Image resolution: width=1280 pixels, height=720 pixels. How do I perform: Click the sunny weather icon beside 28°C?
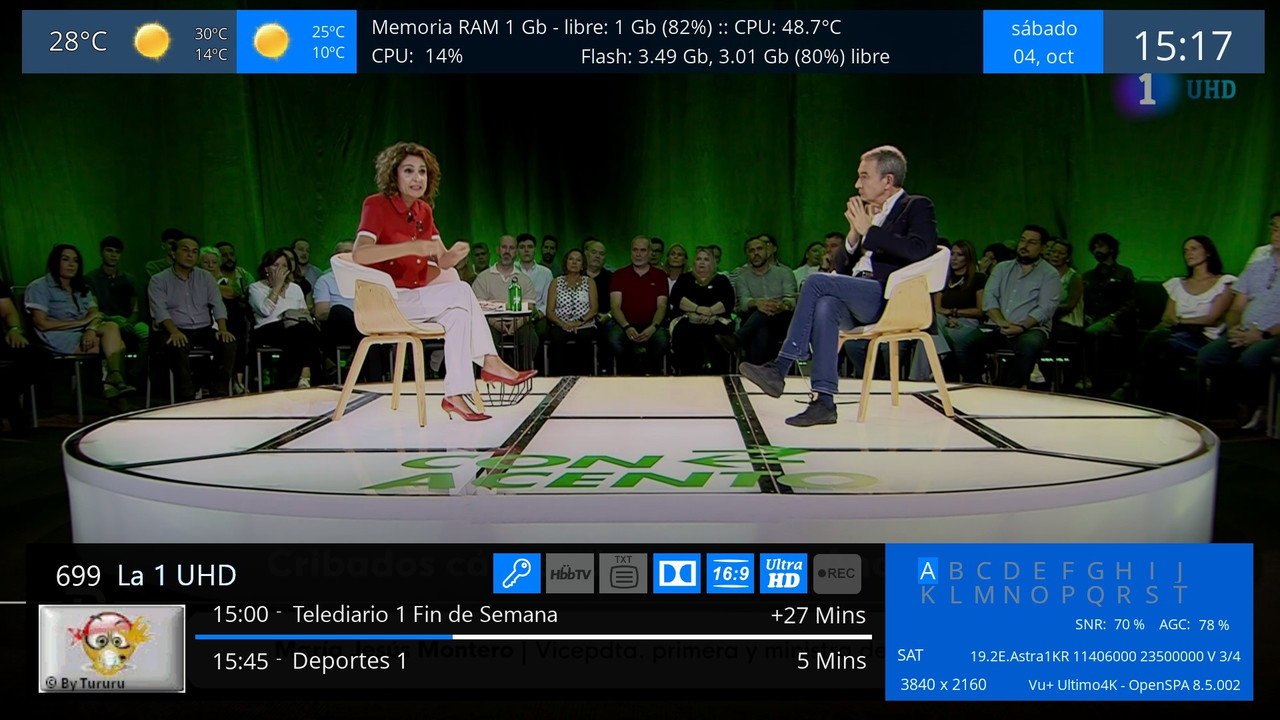point(151,41)
